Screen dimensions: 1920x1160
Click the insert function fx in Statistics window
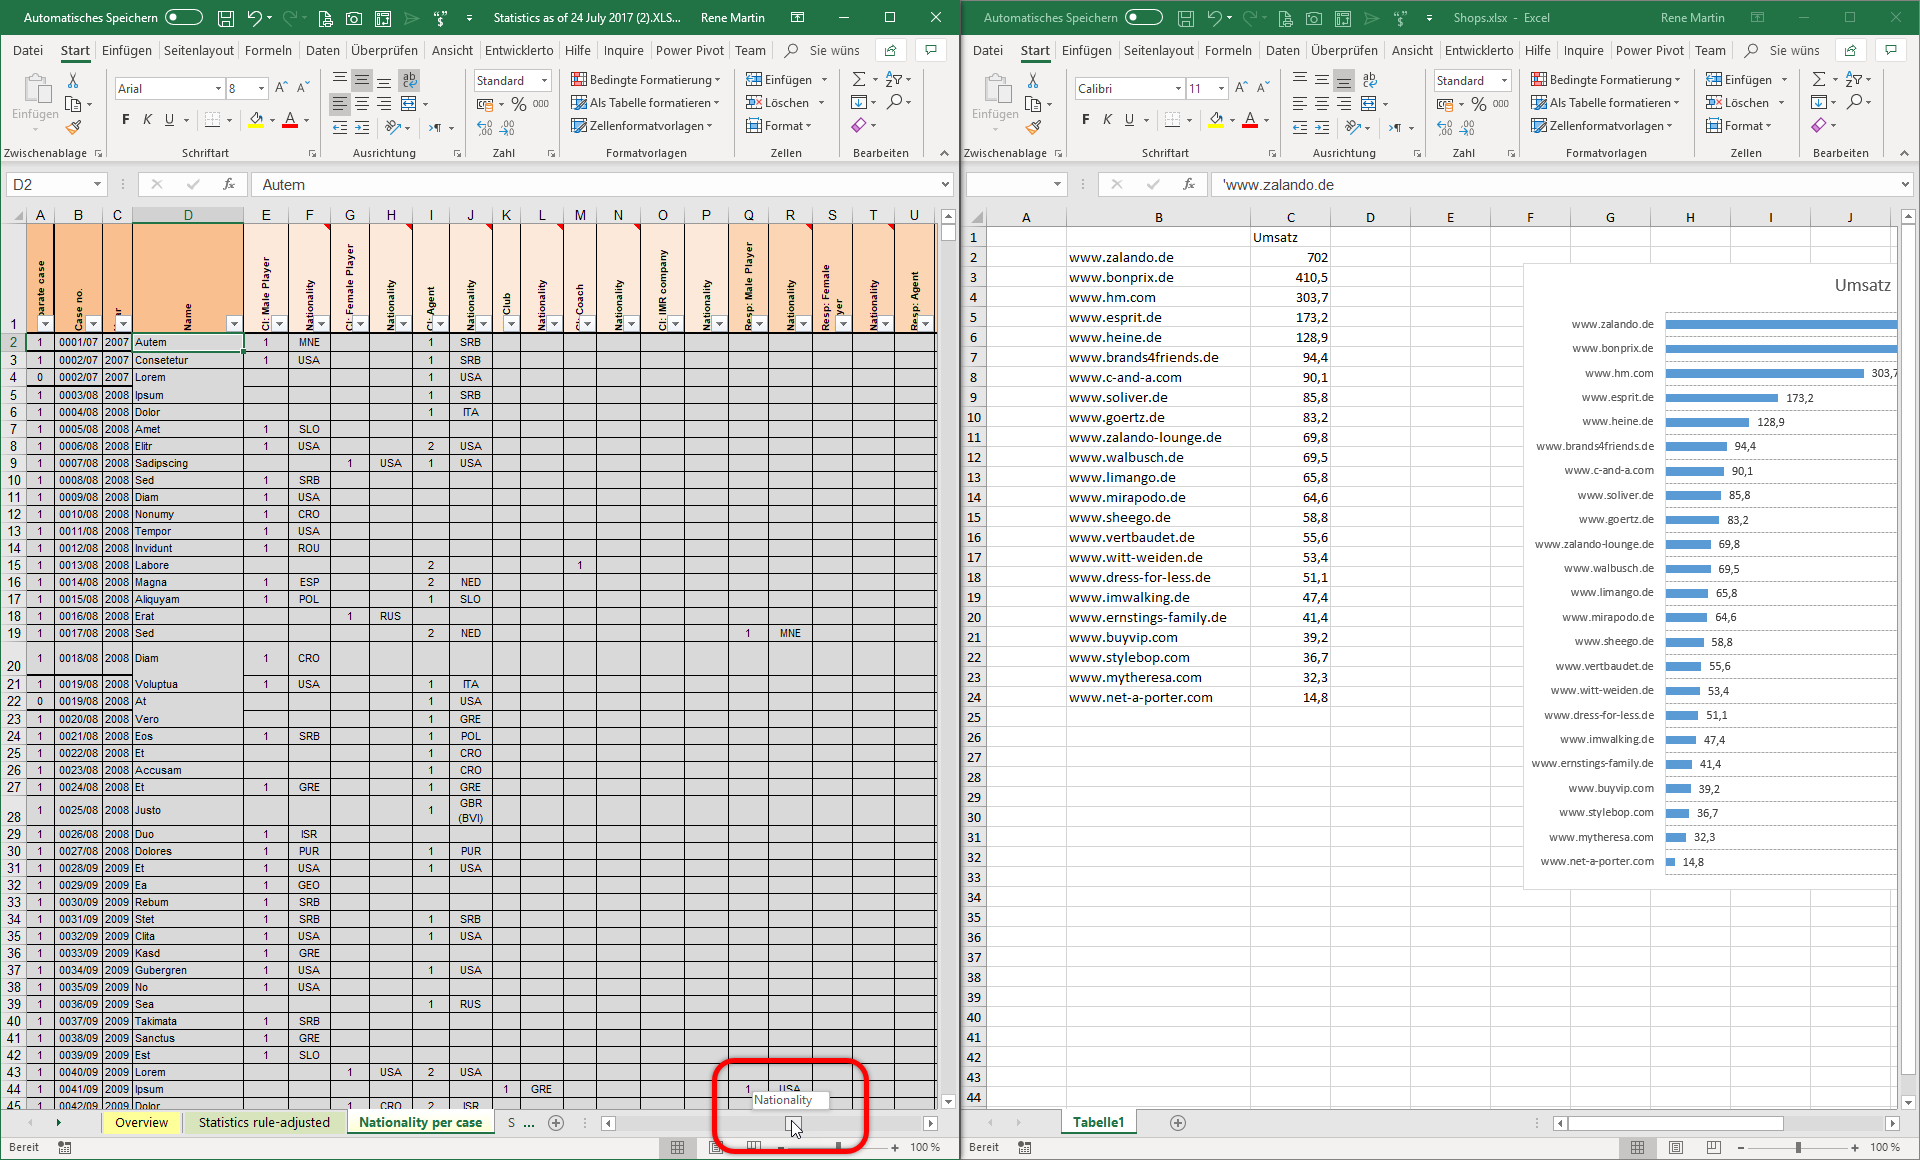(x=229, y=184)
